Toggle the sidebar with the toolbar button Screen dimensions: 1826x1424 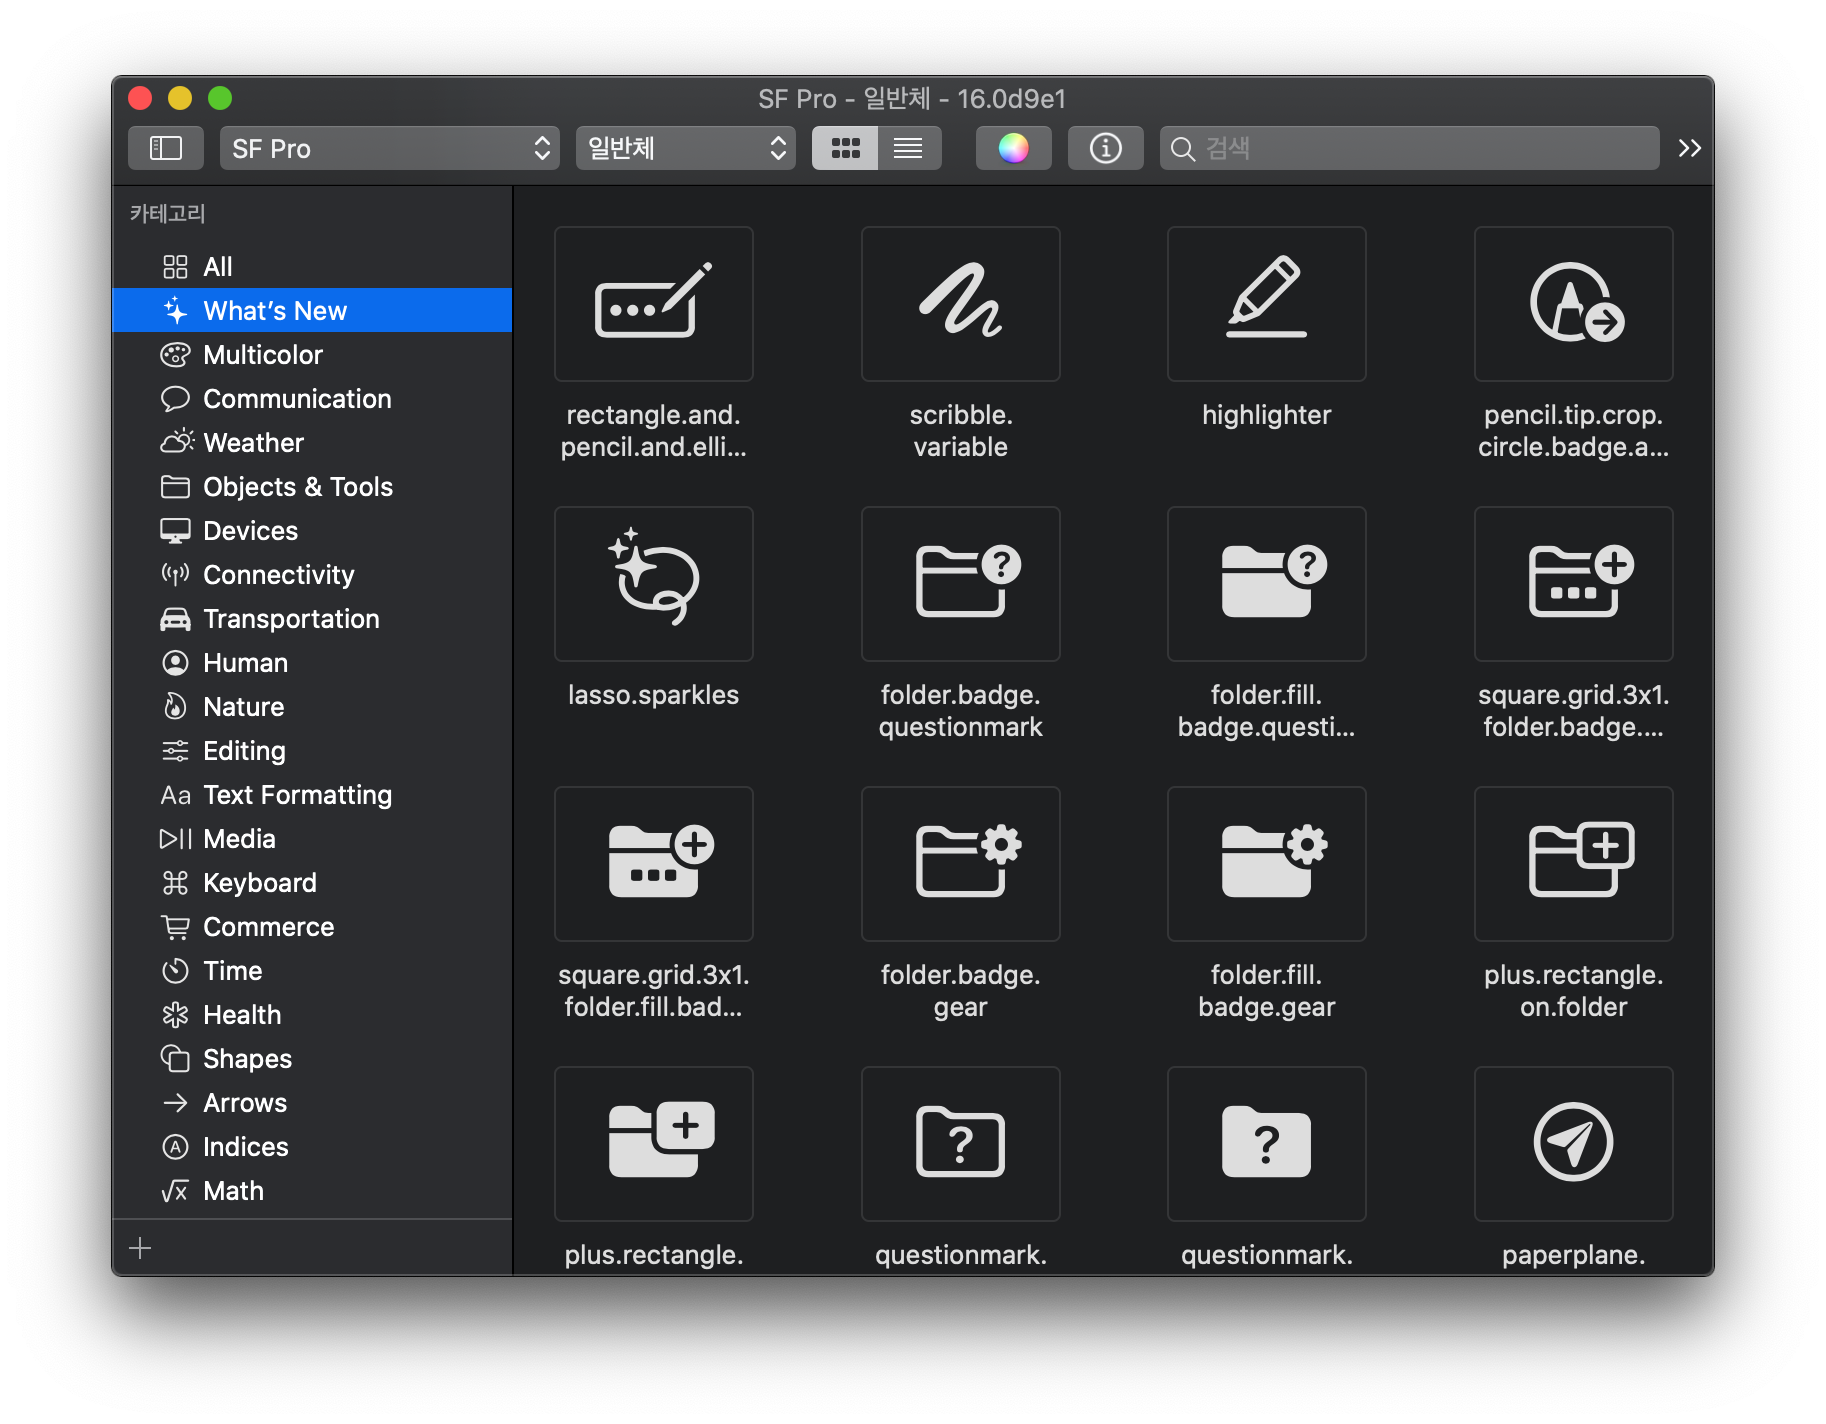coord(166,149)
